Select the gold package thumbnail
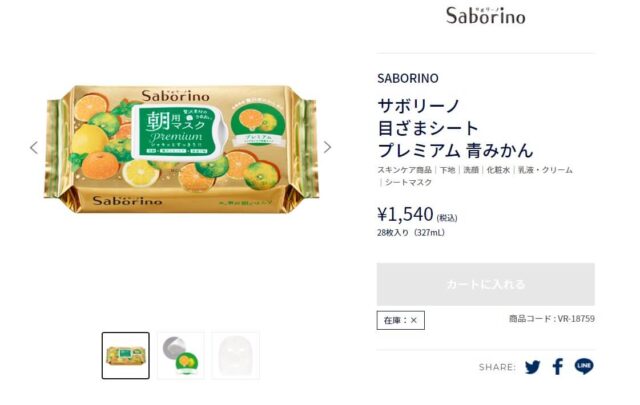Viewport: 640px width, 405px height. [x=126, y=356]
